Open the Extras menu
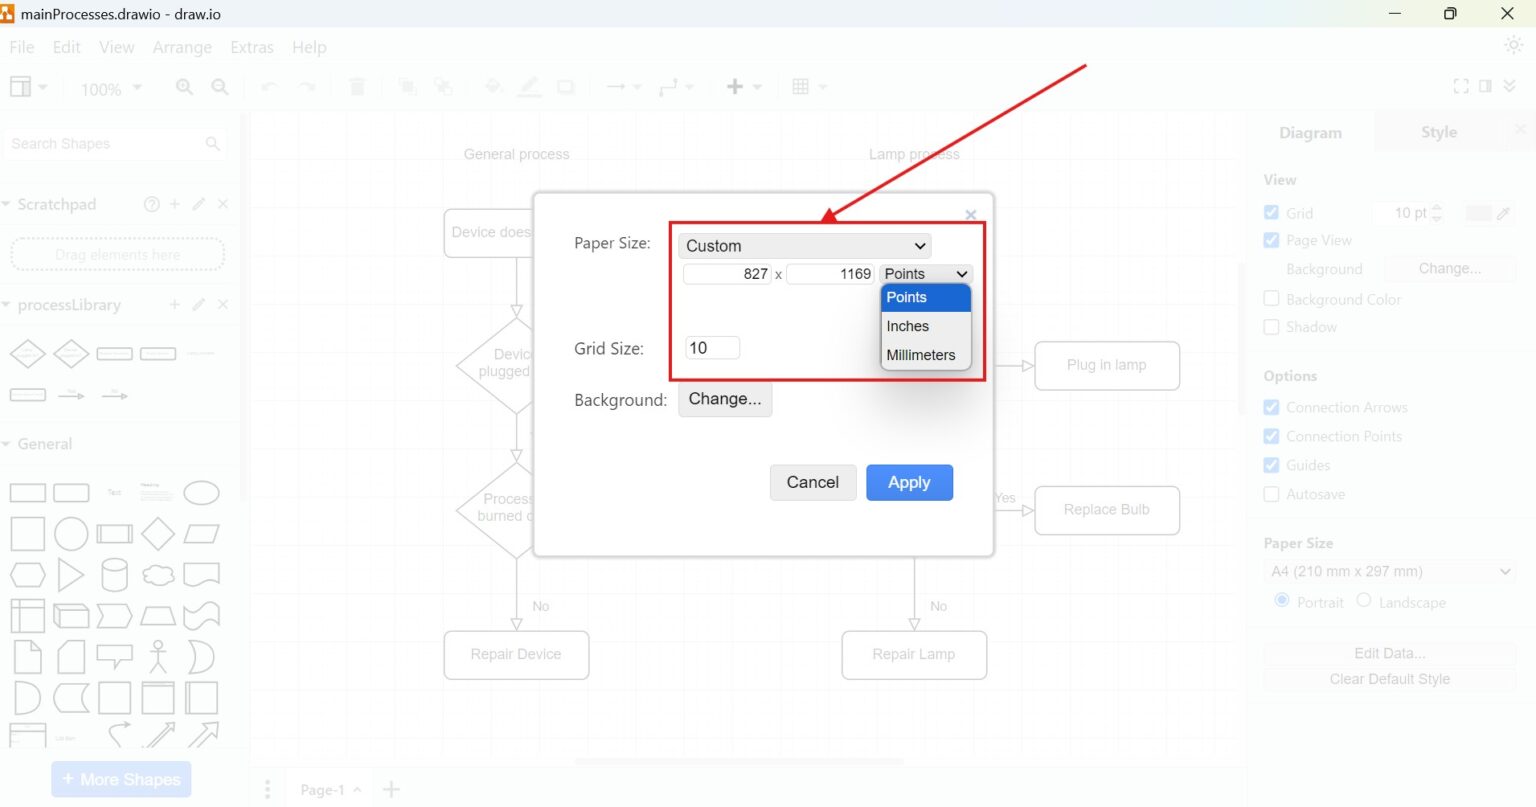This screenshot has height=807, width=1536. [251, 47]
